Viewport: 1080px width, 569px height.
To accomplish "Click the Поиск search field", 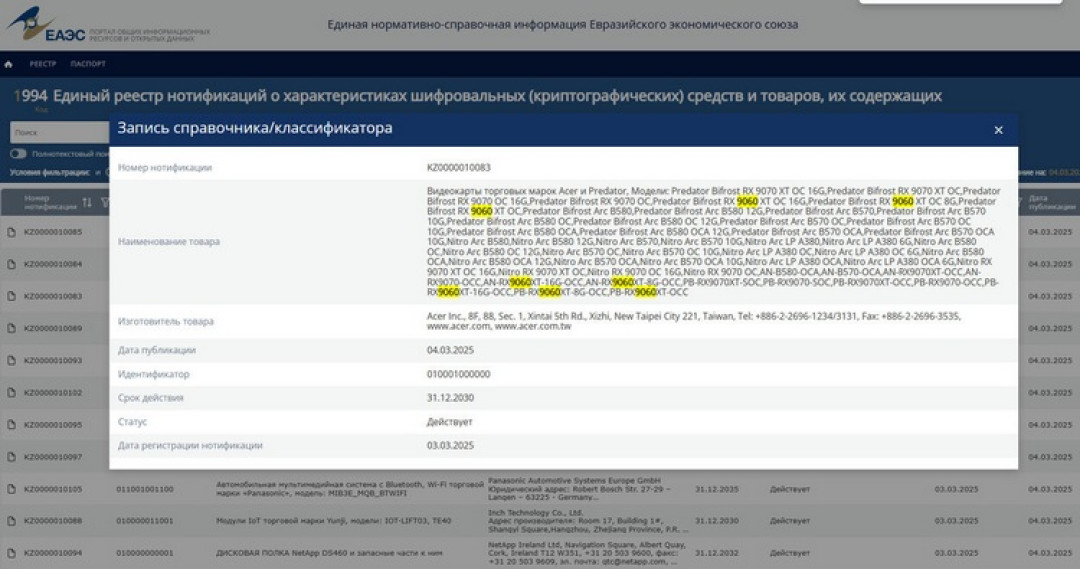I will 59,132.
